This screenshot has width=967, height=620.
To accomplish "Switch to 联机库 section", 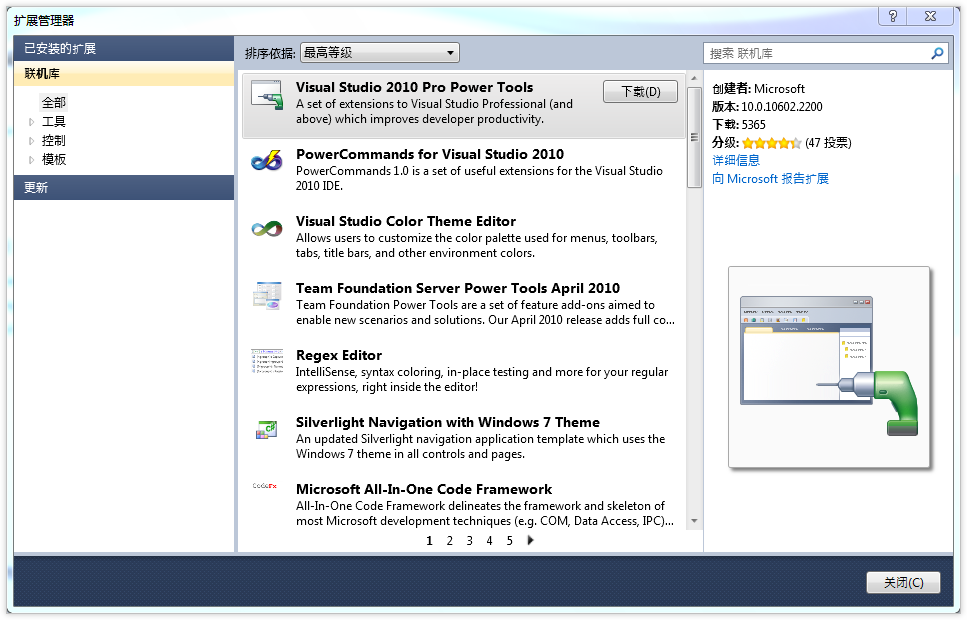I will (123, 73).
